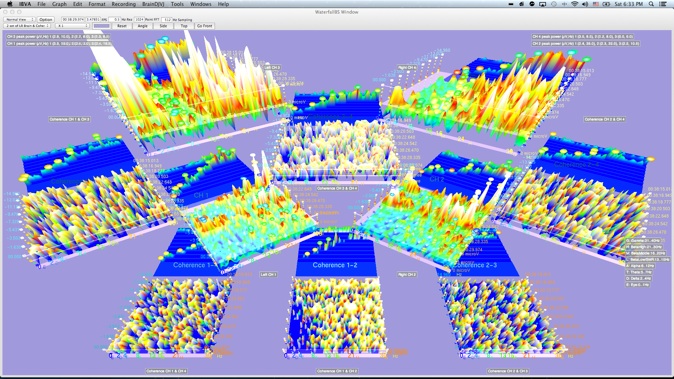Image resolution: width=674 pixels, height=379 pixels.
Task: Click the US flag input icon
Action: [x=596, y=4]
